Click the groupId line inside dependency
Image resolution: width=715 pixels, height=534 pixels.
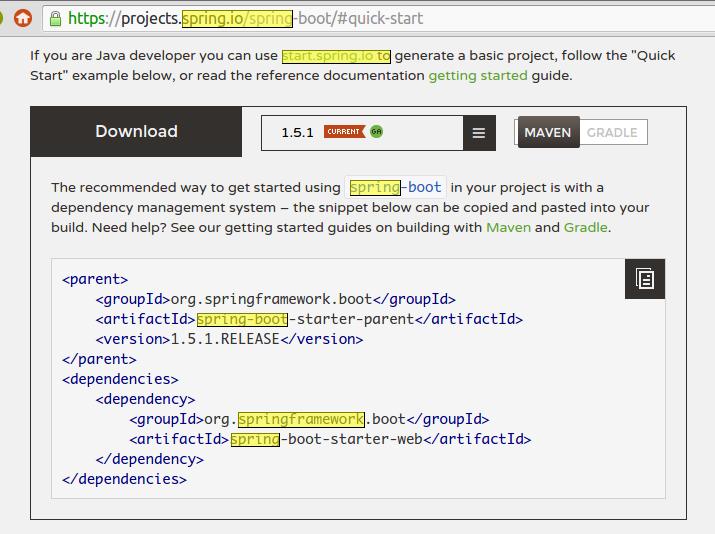pos(309,420)
